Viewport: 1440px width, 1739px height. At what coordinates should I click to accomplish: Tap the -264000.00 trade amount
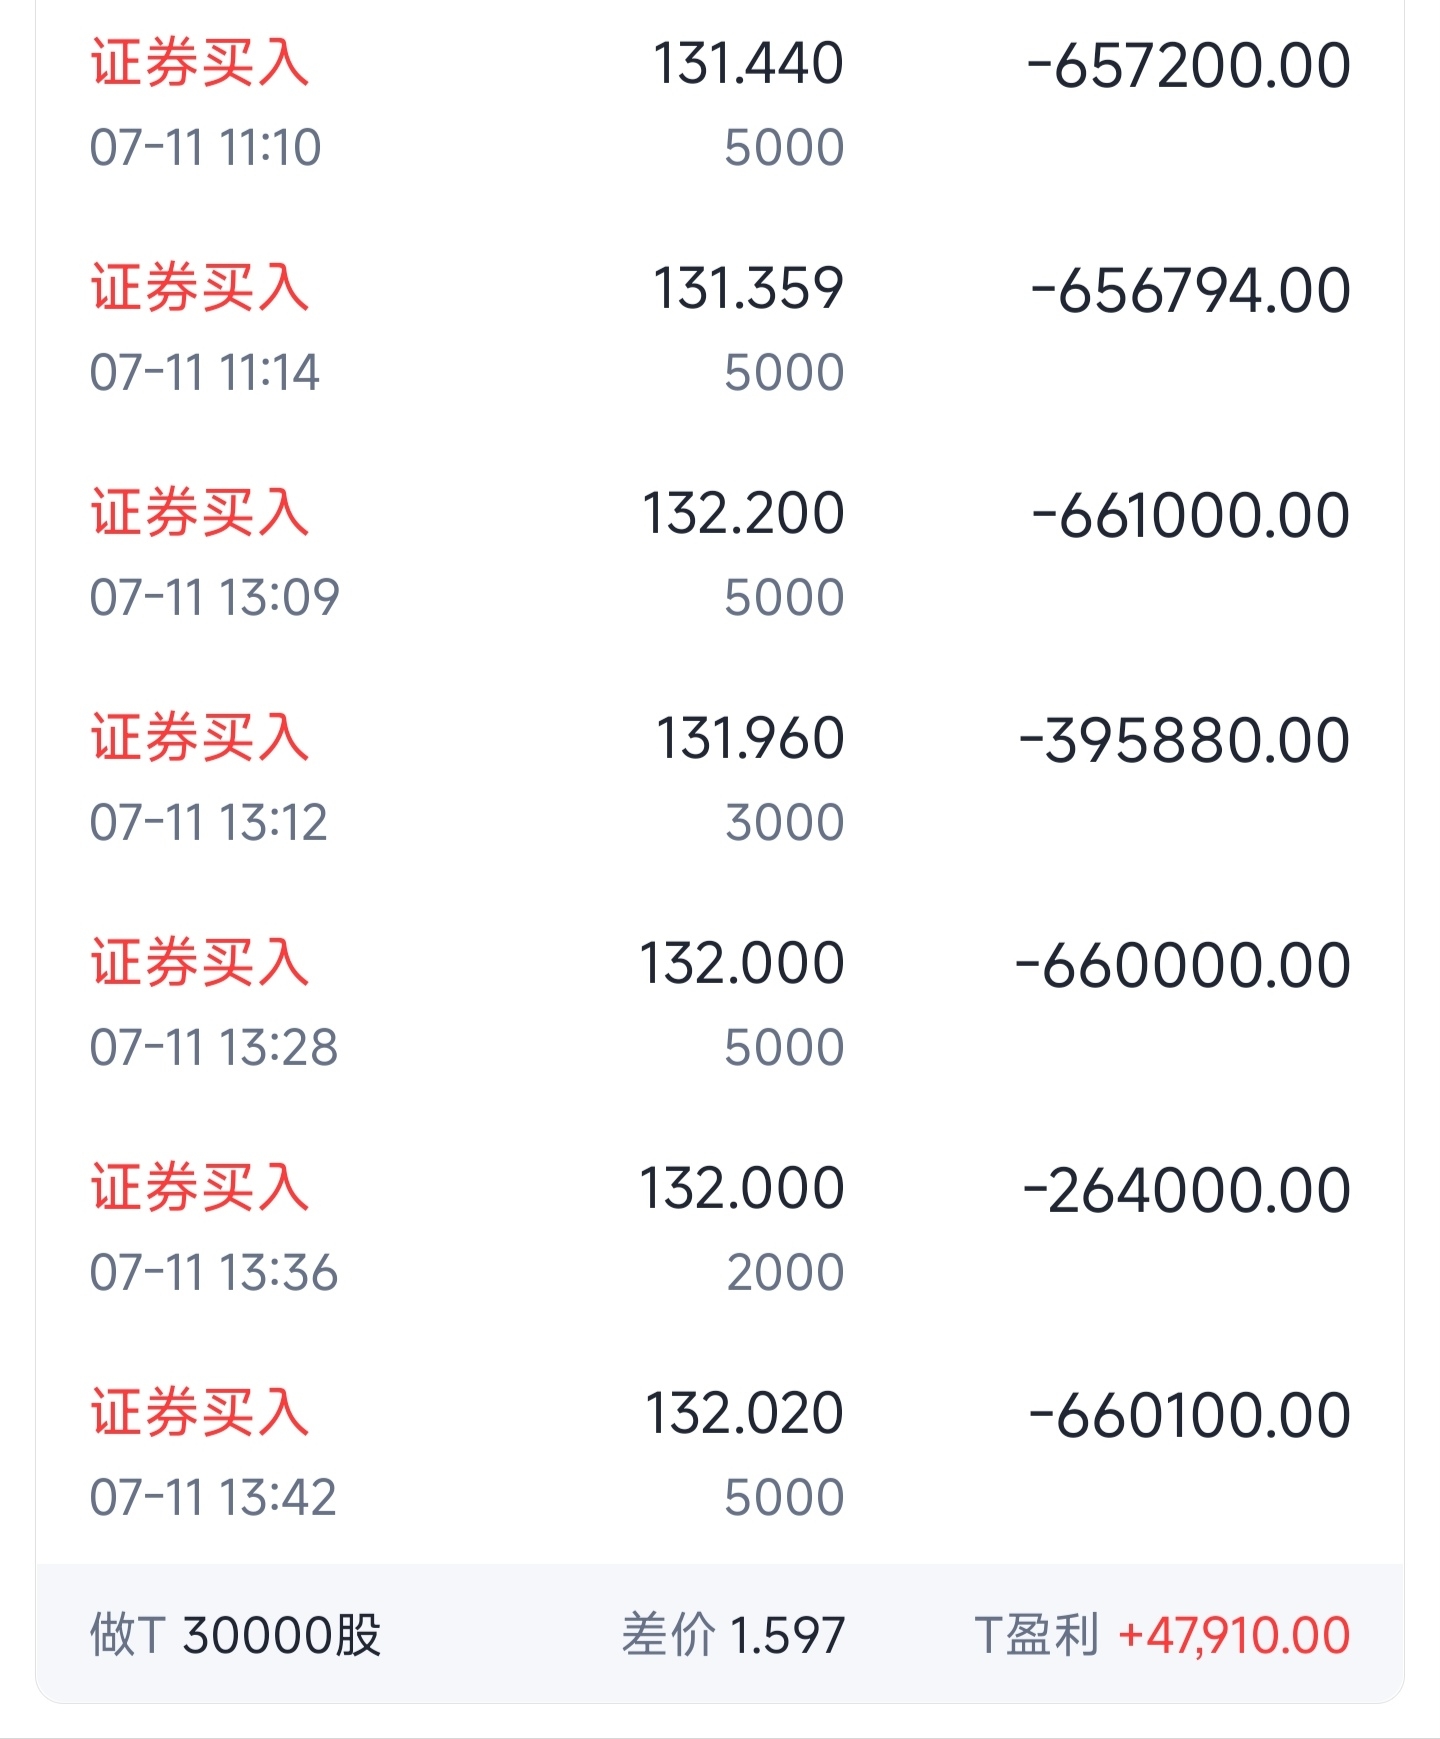pos(1186,1191)
